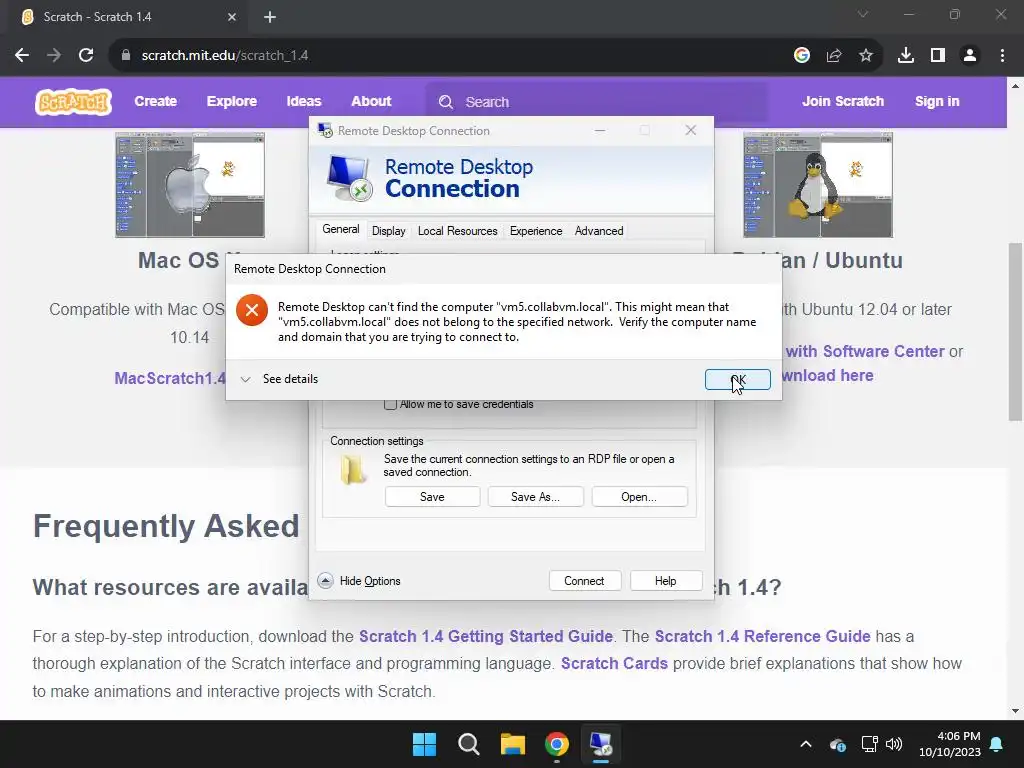Bookmark page with star icon

point(866,56)
